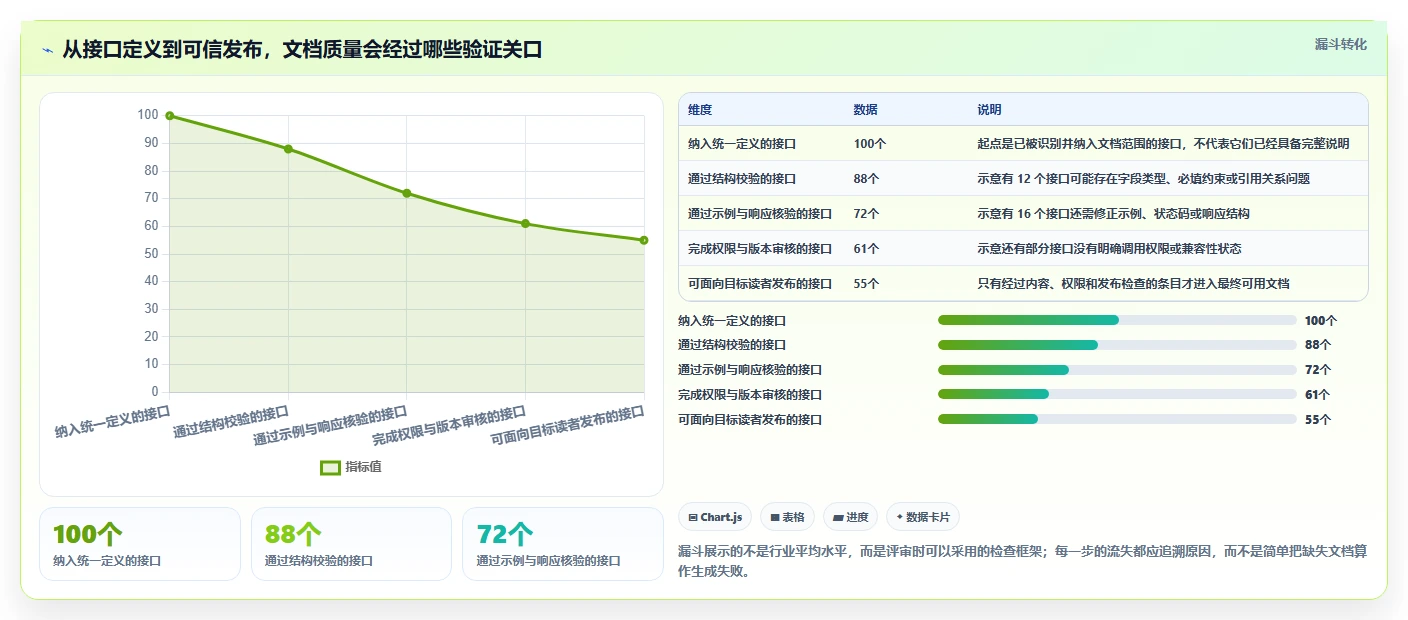Click the 维度 column header
Screen dimensions: 1408x620
(700, 110)
